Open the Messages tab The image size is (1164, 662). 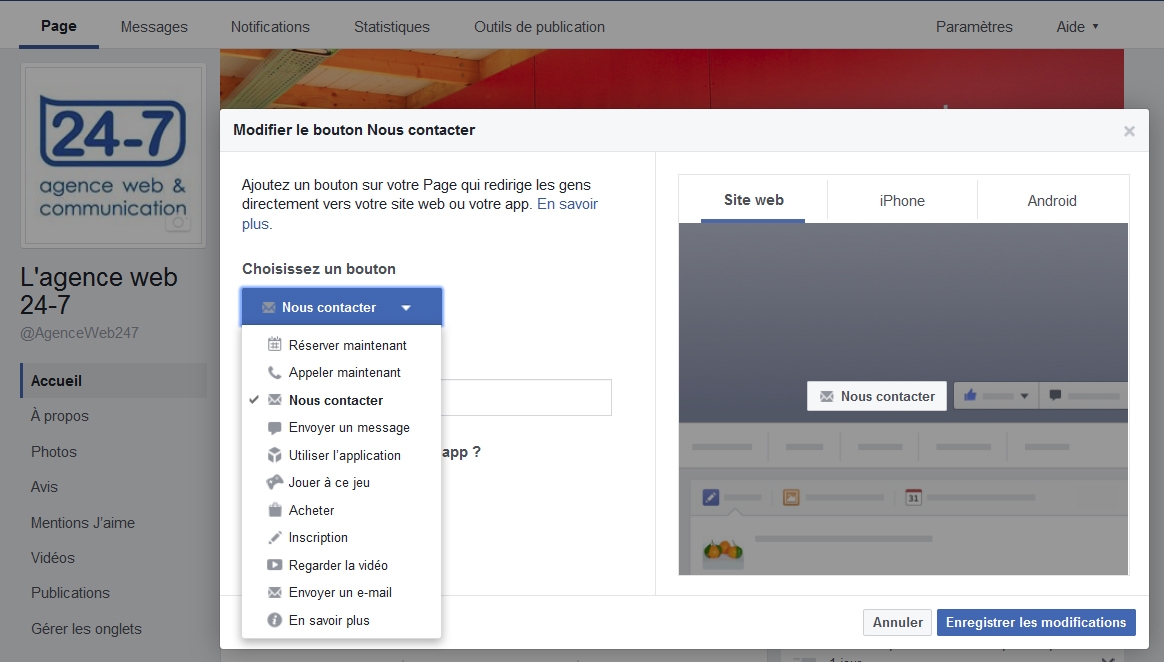coord(154,27)
